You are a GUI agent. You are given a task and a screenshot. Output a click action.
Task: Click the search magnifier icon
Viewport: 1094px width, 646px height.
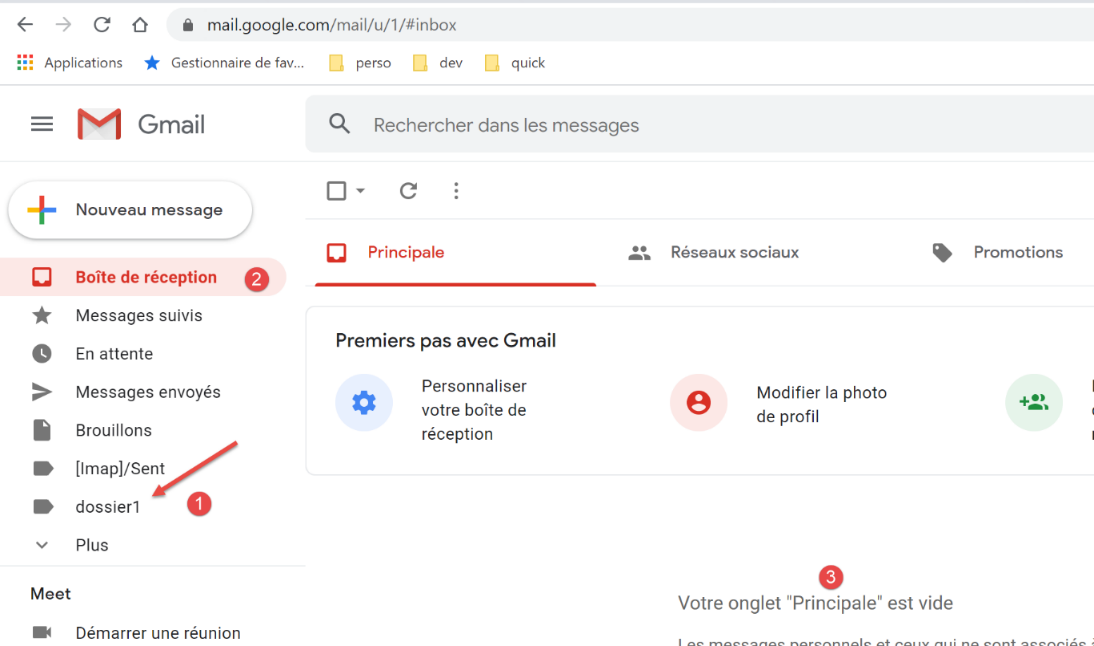(340, 124)
